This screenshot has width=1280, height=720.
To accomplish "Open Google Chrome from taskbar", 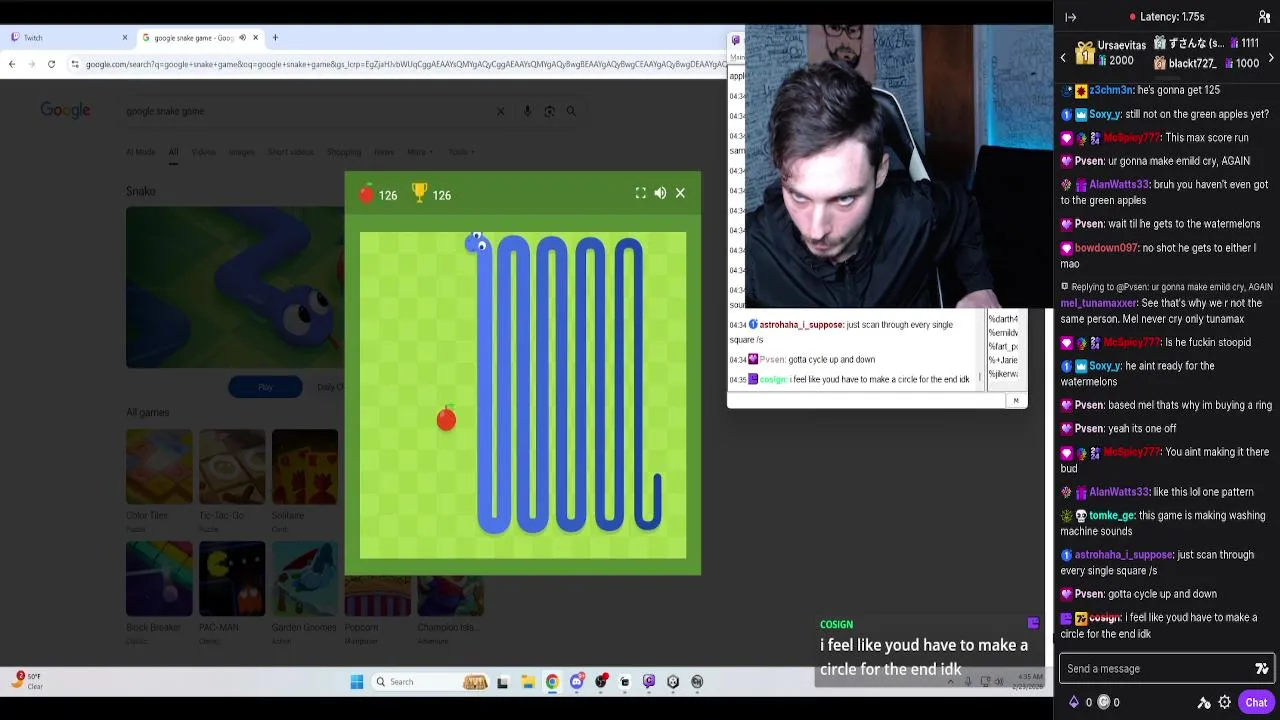I will pyautogui.click(x=552, y=682).
